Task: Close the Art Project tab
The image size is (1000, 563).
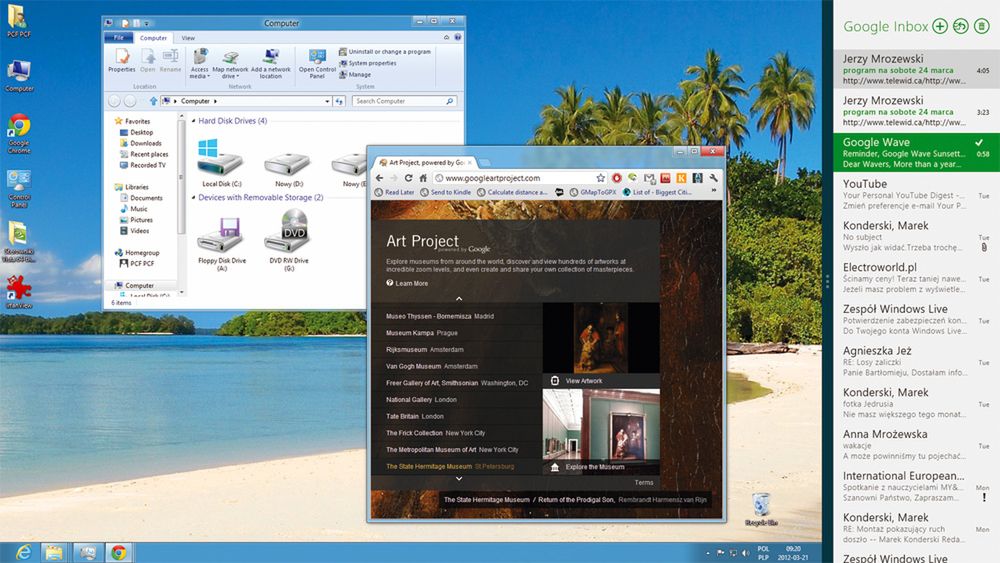Action: (469, 163)
